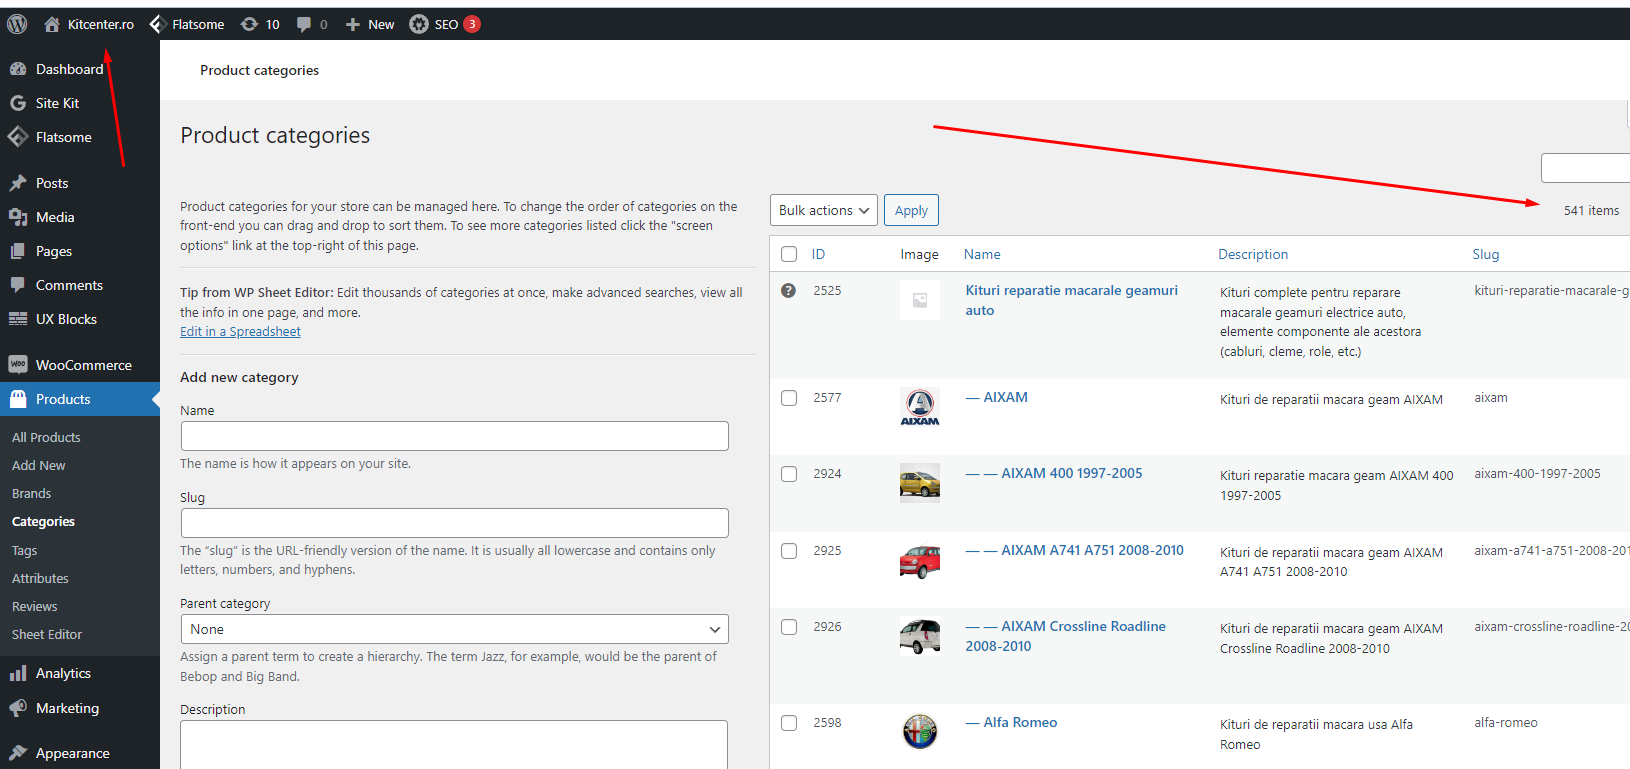The width and height of the screenshot is (1630, 769).
Task: Click the Dashboard gauge icon in sidebar
Action: 18,69
